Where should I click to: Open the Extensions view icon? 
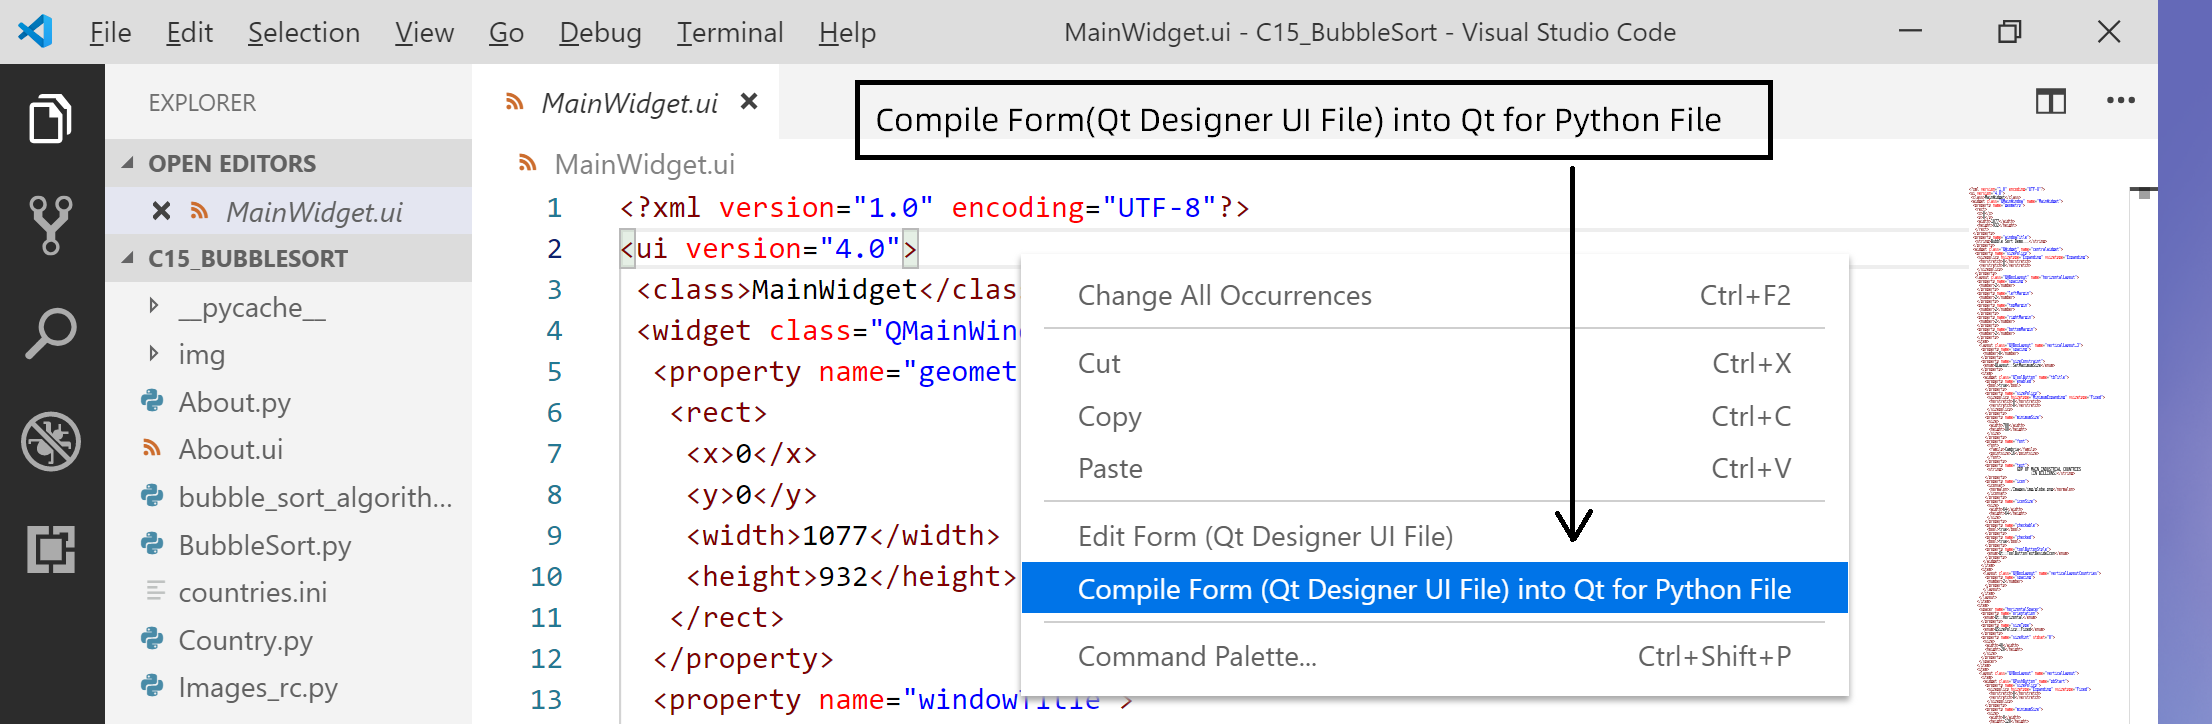(51, 549)
